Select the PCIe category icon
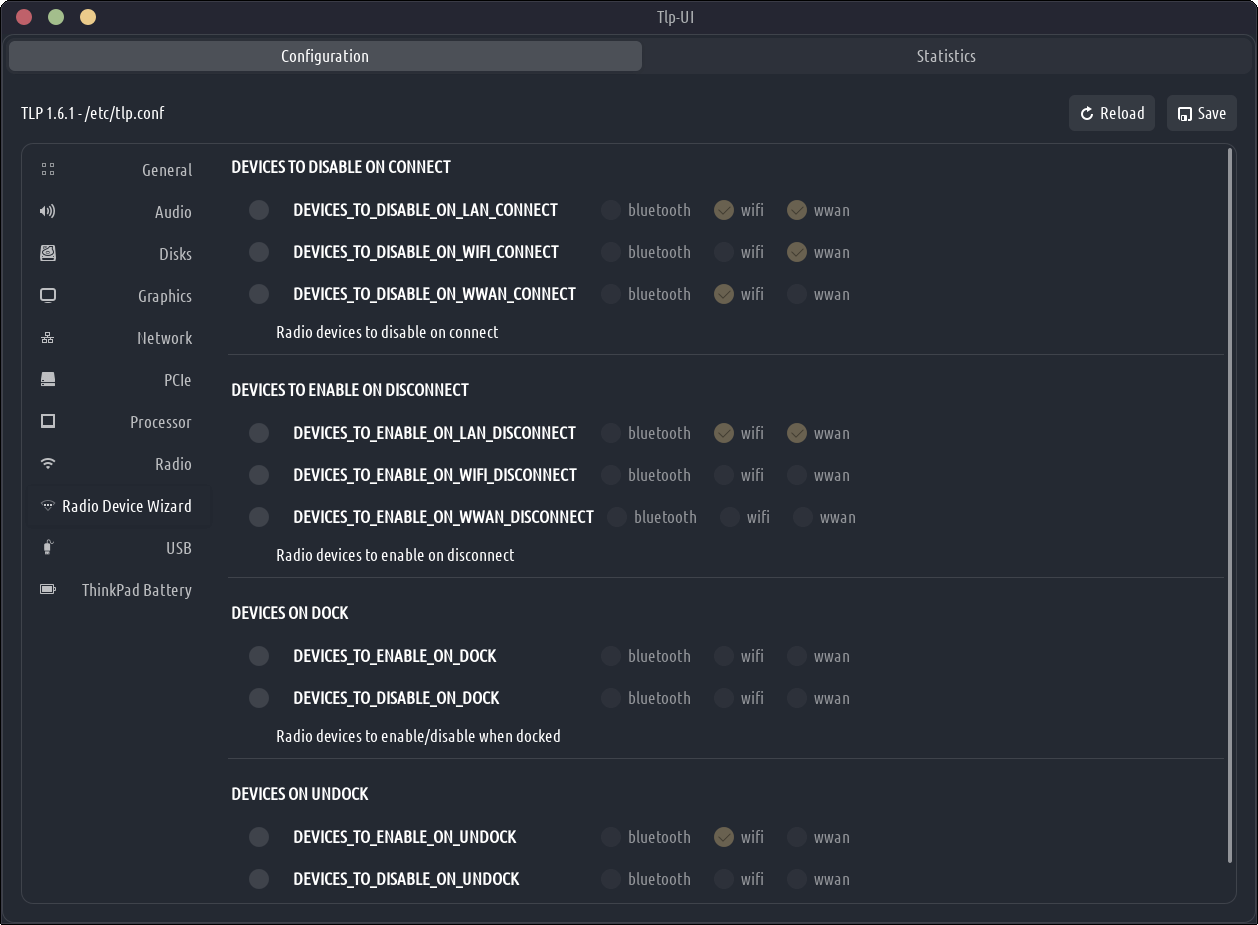Screen dimensions: 1258x925 coord(48,380)
